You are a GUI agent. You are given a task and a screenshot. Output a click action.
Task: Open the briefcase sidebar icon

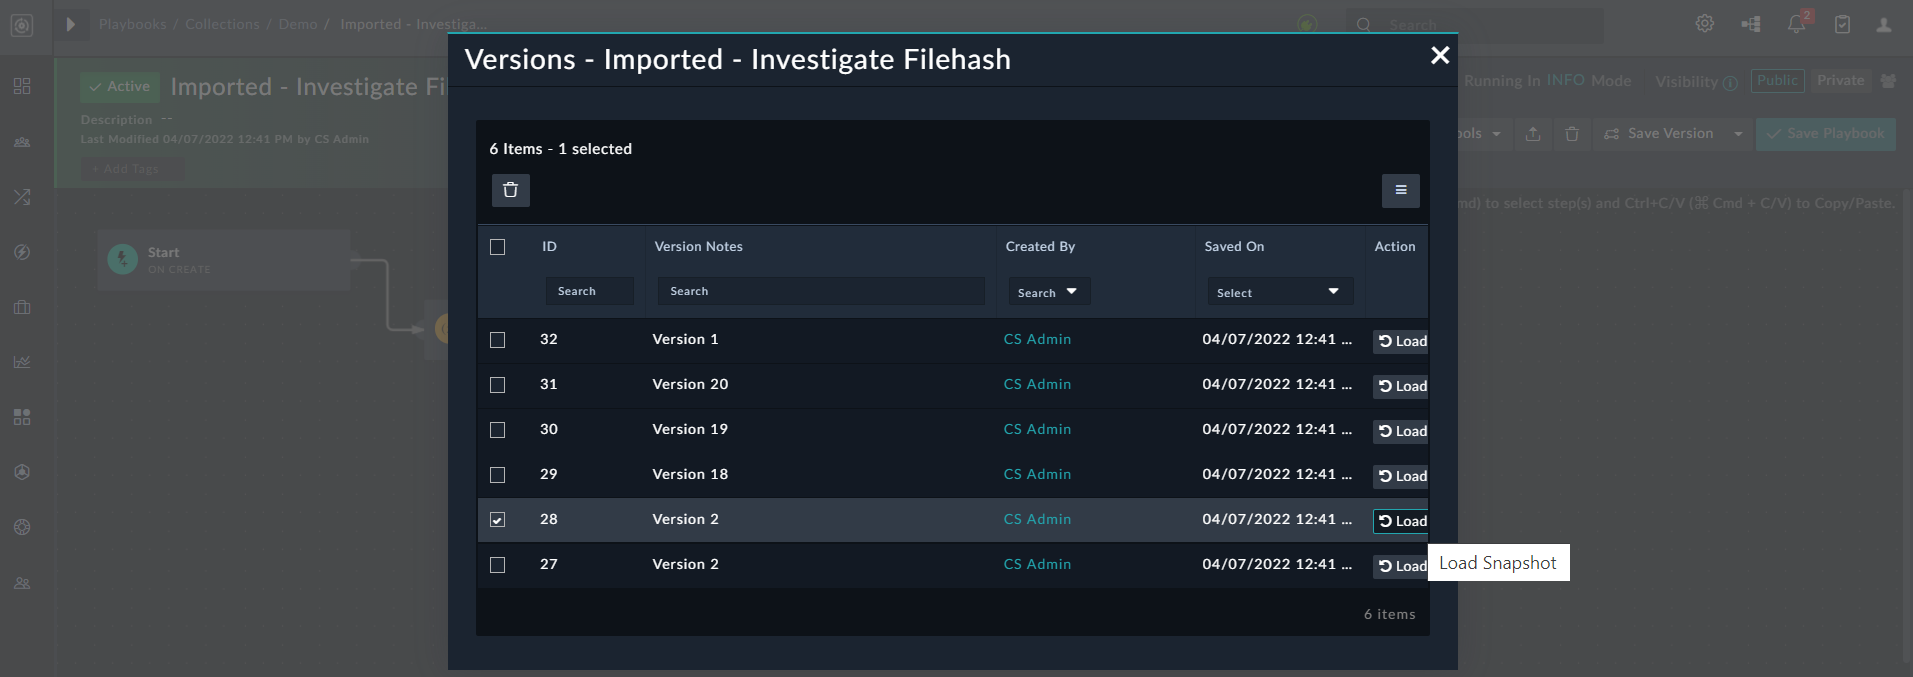22,307
